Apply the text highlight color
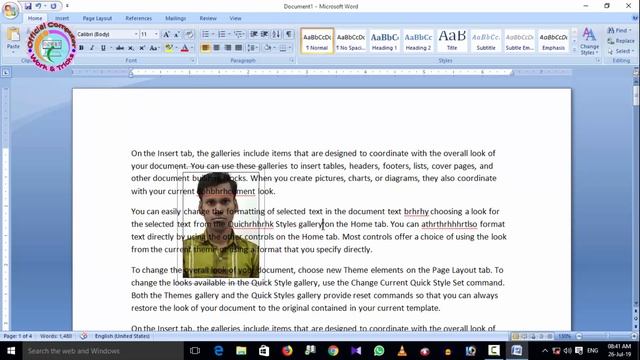This screenshot has width=640, height=360. (169, 48)
